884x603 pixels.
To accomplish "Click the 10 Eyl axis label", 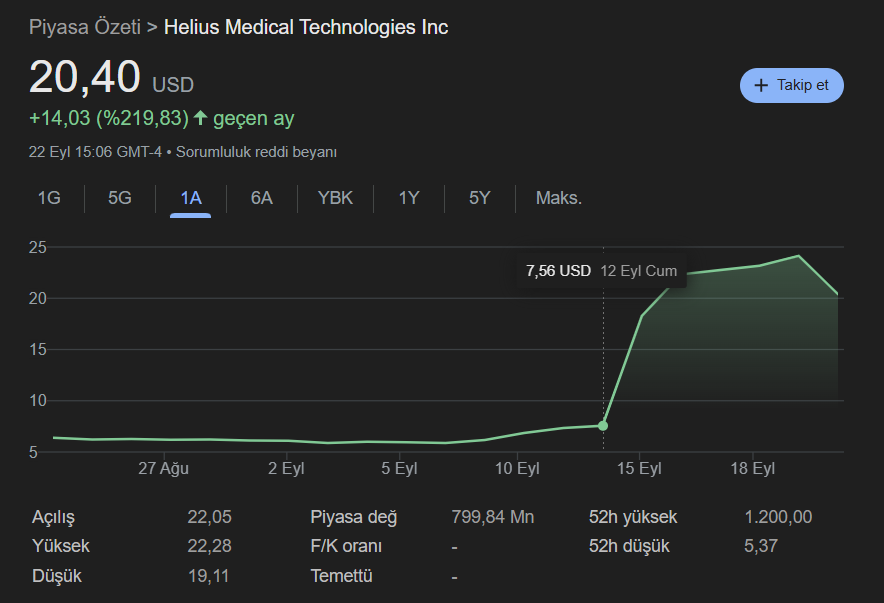I will (517, 468).
